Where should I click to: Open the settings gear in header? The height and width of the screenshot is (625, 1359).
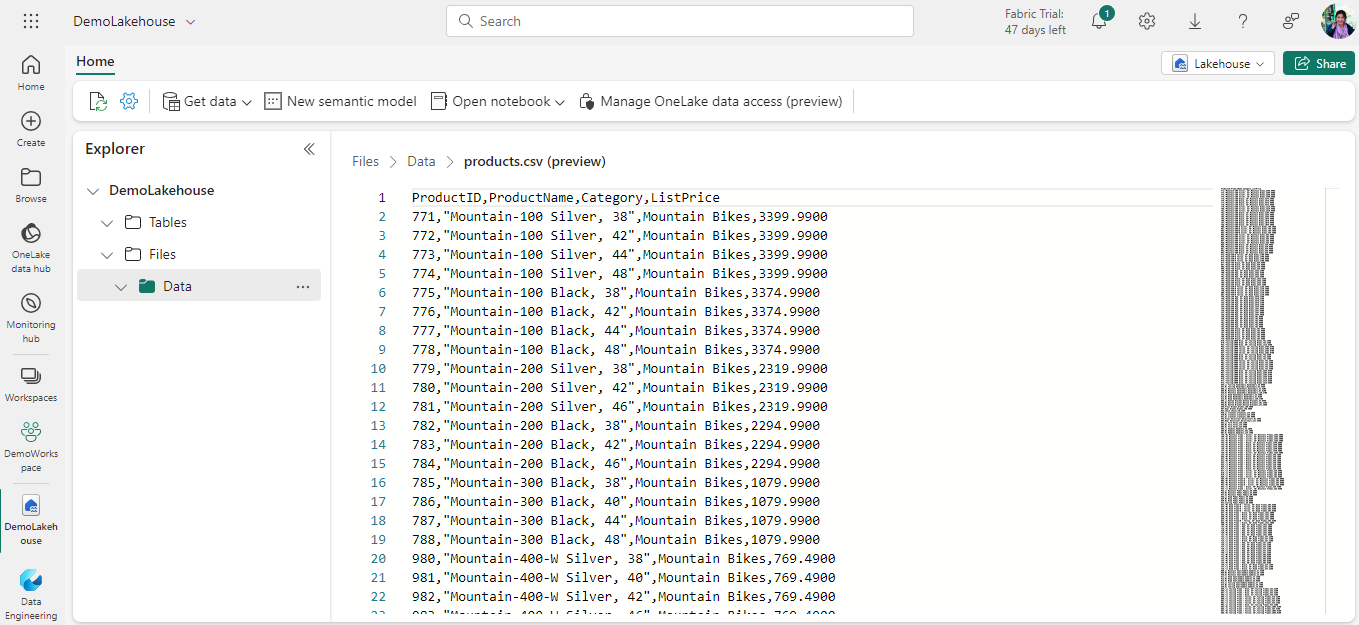[1147, 21]
